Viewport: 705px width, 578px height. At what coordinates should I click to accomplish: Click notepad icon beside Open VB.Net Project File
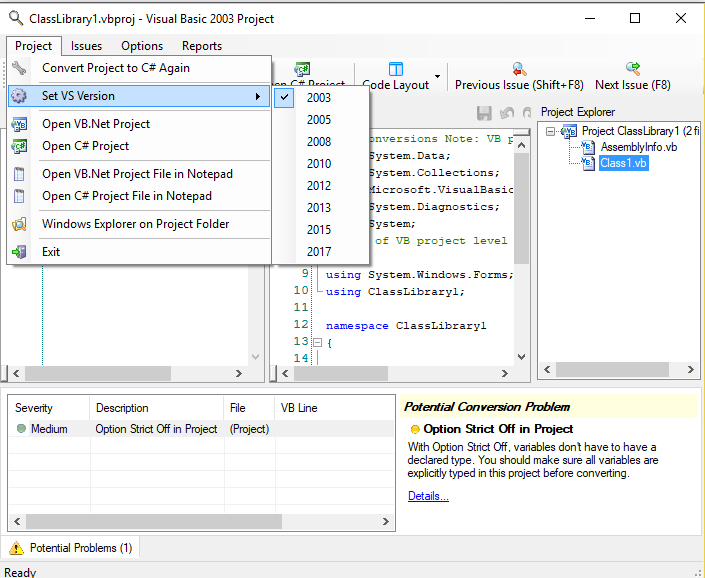(x=19, y=174)
